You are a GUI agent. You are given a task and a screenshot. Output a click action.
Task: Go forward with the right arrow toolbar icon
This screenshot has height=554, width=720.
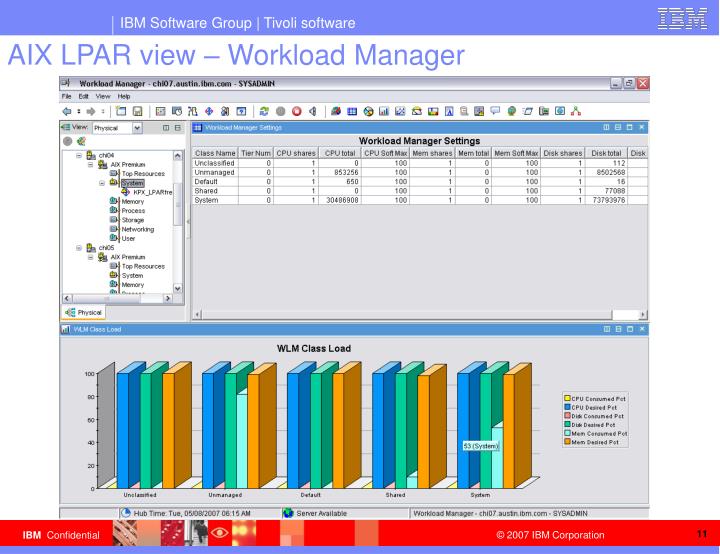click(91, 111)
